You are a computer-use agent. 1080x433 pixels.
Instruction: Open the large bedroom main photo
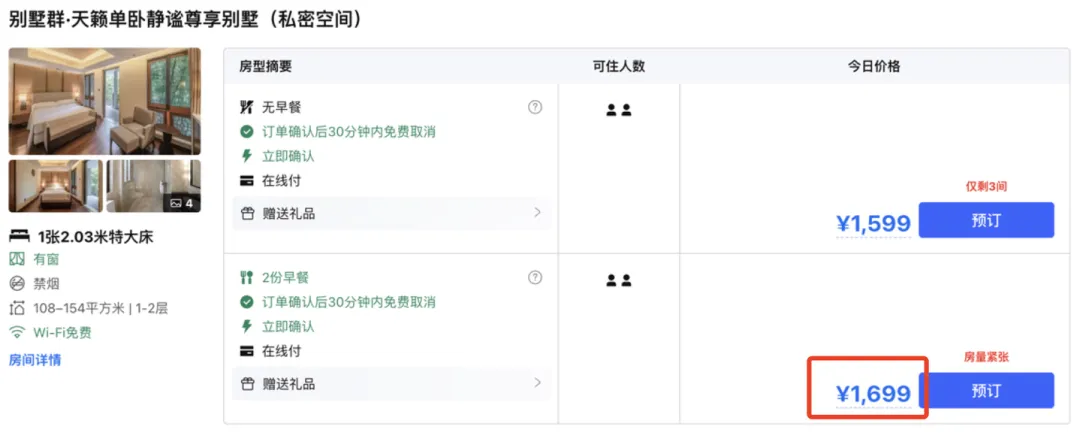(104, 101)
